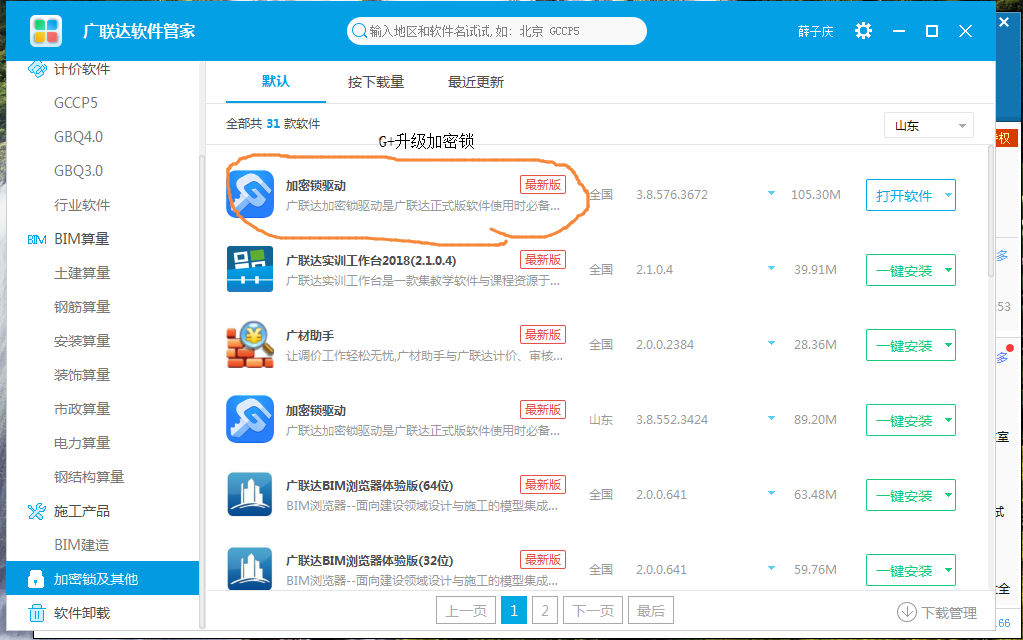This screenshot has height=640, width=1023.
Task: Open dropdown arrow on 广材助手 install button
Action: [x=949, y=345]
